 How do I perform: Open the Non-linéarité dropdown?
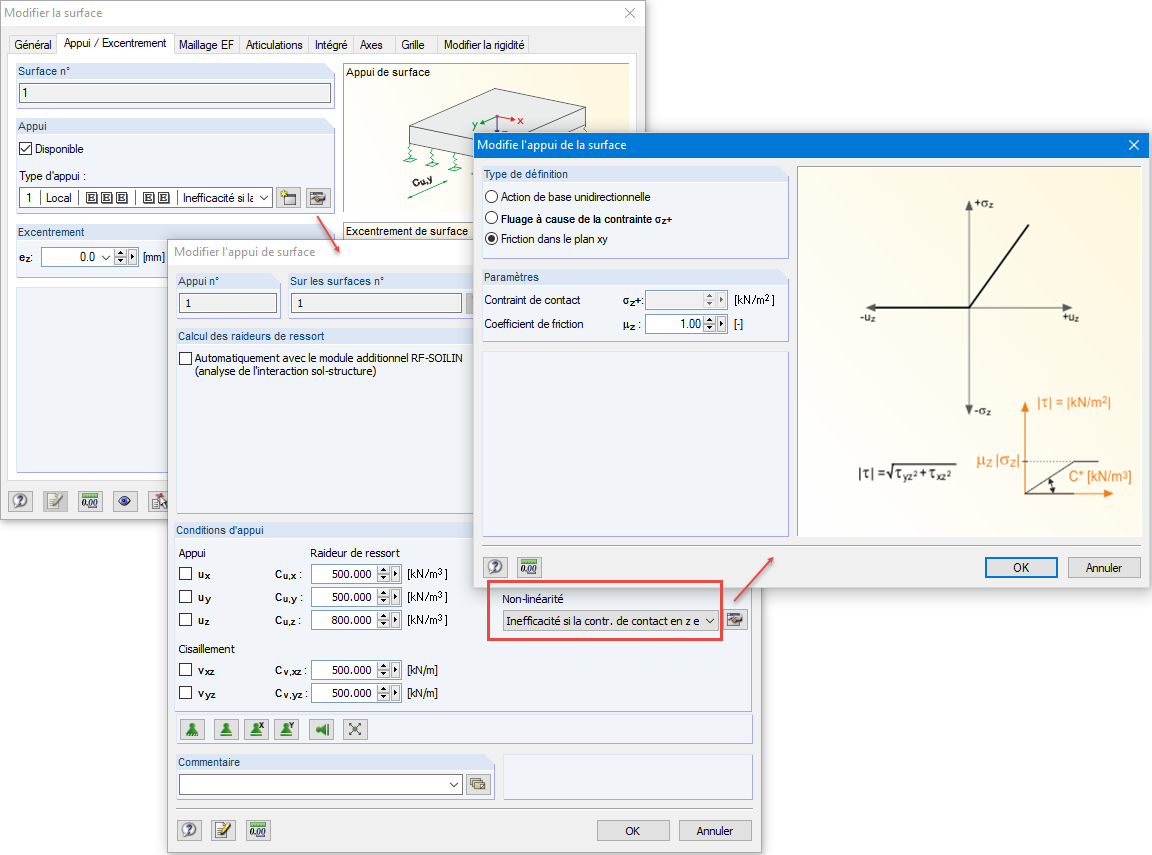tap(710, 621)
